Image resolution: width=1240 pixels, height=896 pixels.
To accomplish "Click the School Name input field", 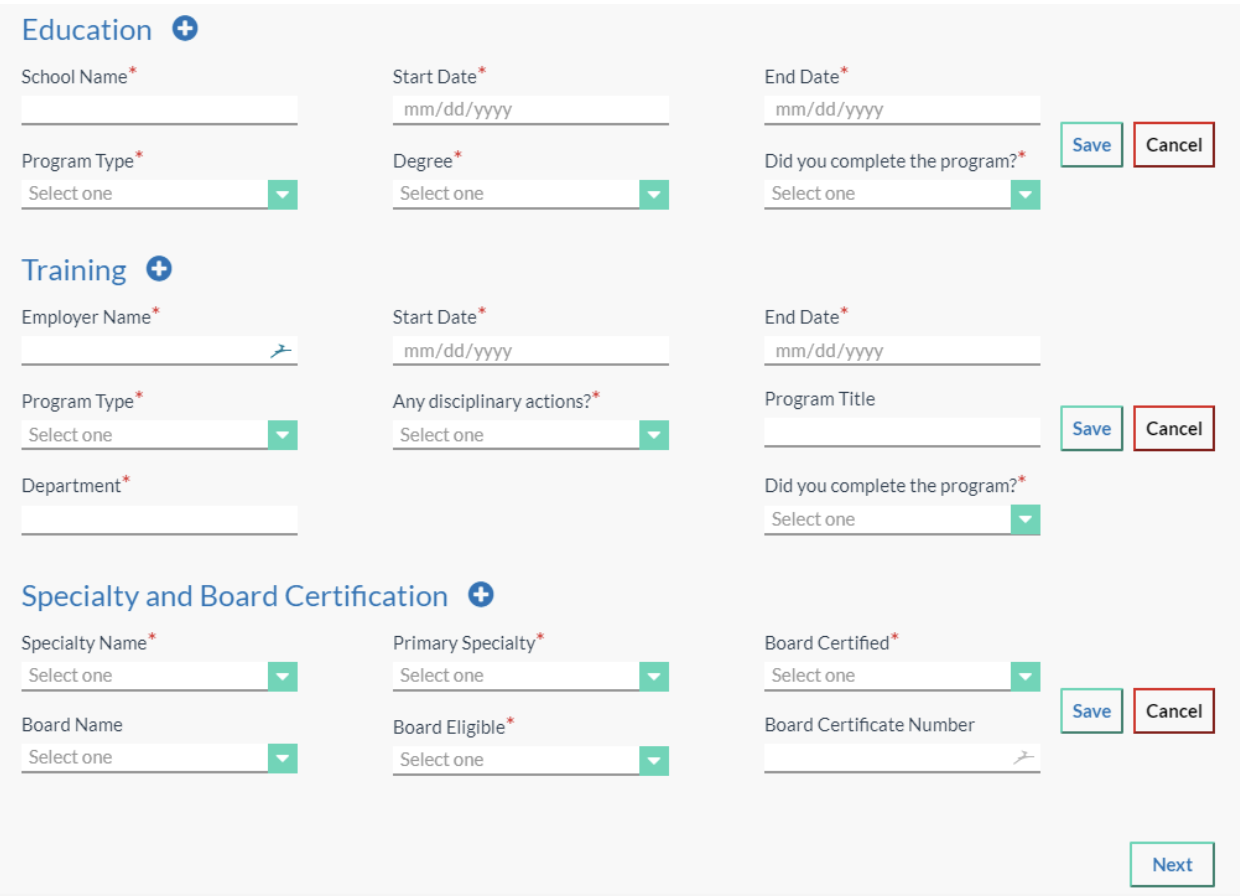I will pos(158,108).
